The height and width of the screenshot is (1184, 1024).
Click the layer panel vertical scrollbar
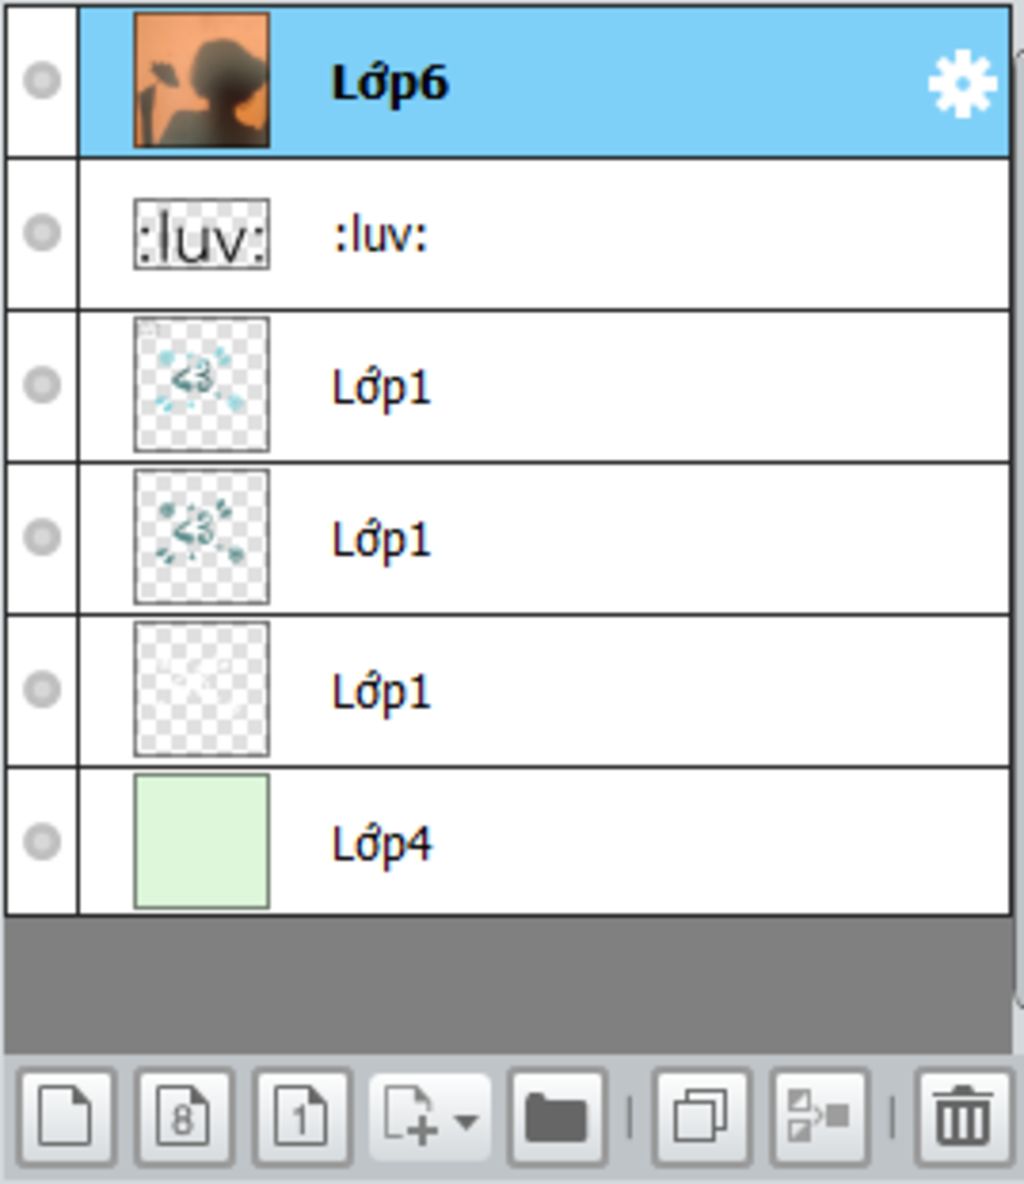click(1018, 529)
